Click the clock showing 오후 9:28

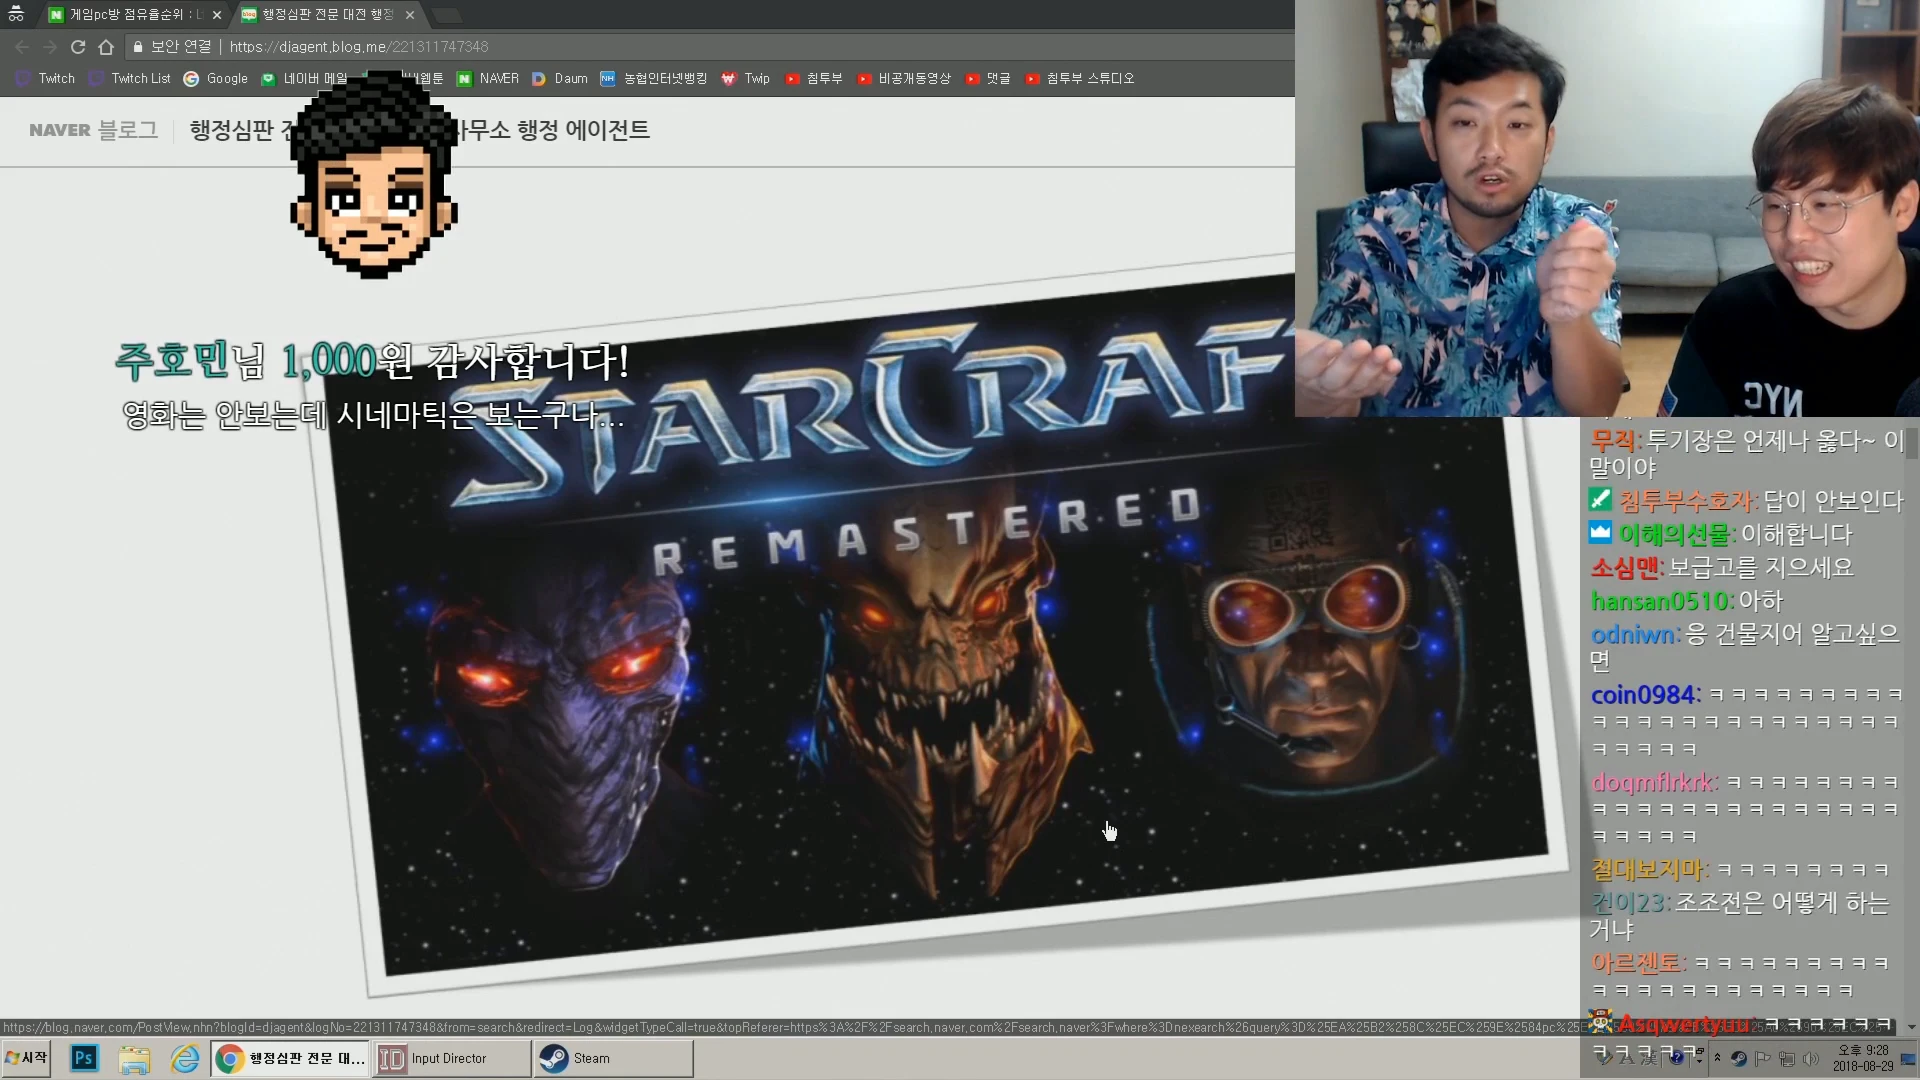click(x=1863, y=1058)
